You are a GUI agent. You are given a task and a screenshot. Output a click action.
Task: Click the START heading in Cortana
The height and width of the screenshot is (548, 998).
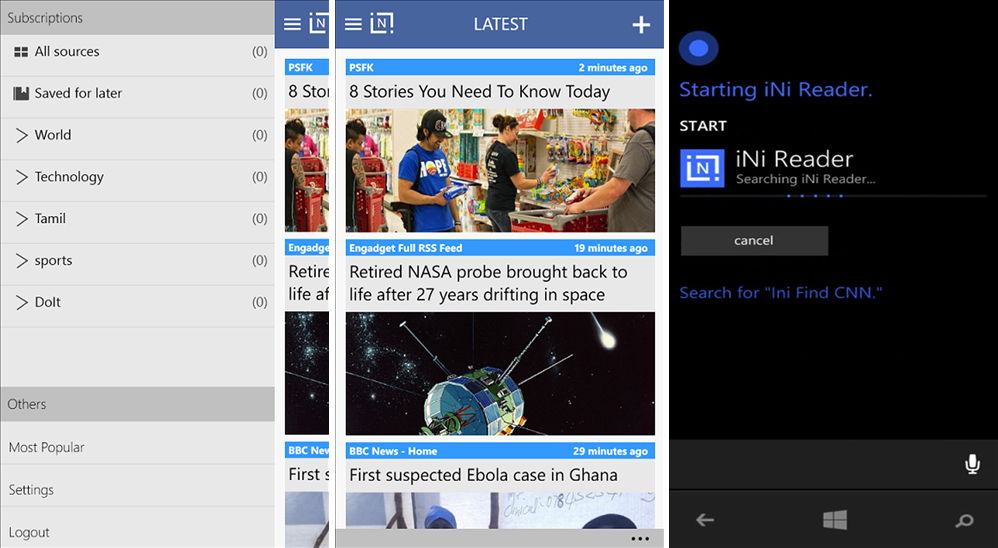pyautogui.click(x=703, y=126)
